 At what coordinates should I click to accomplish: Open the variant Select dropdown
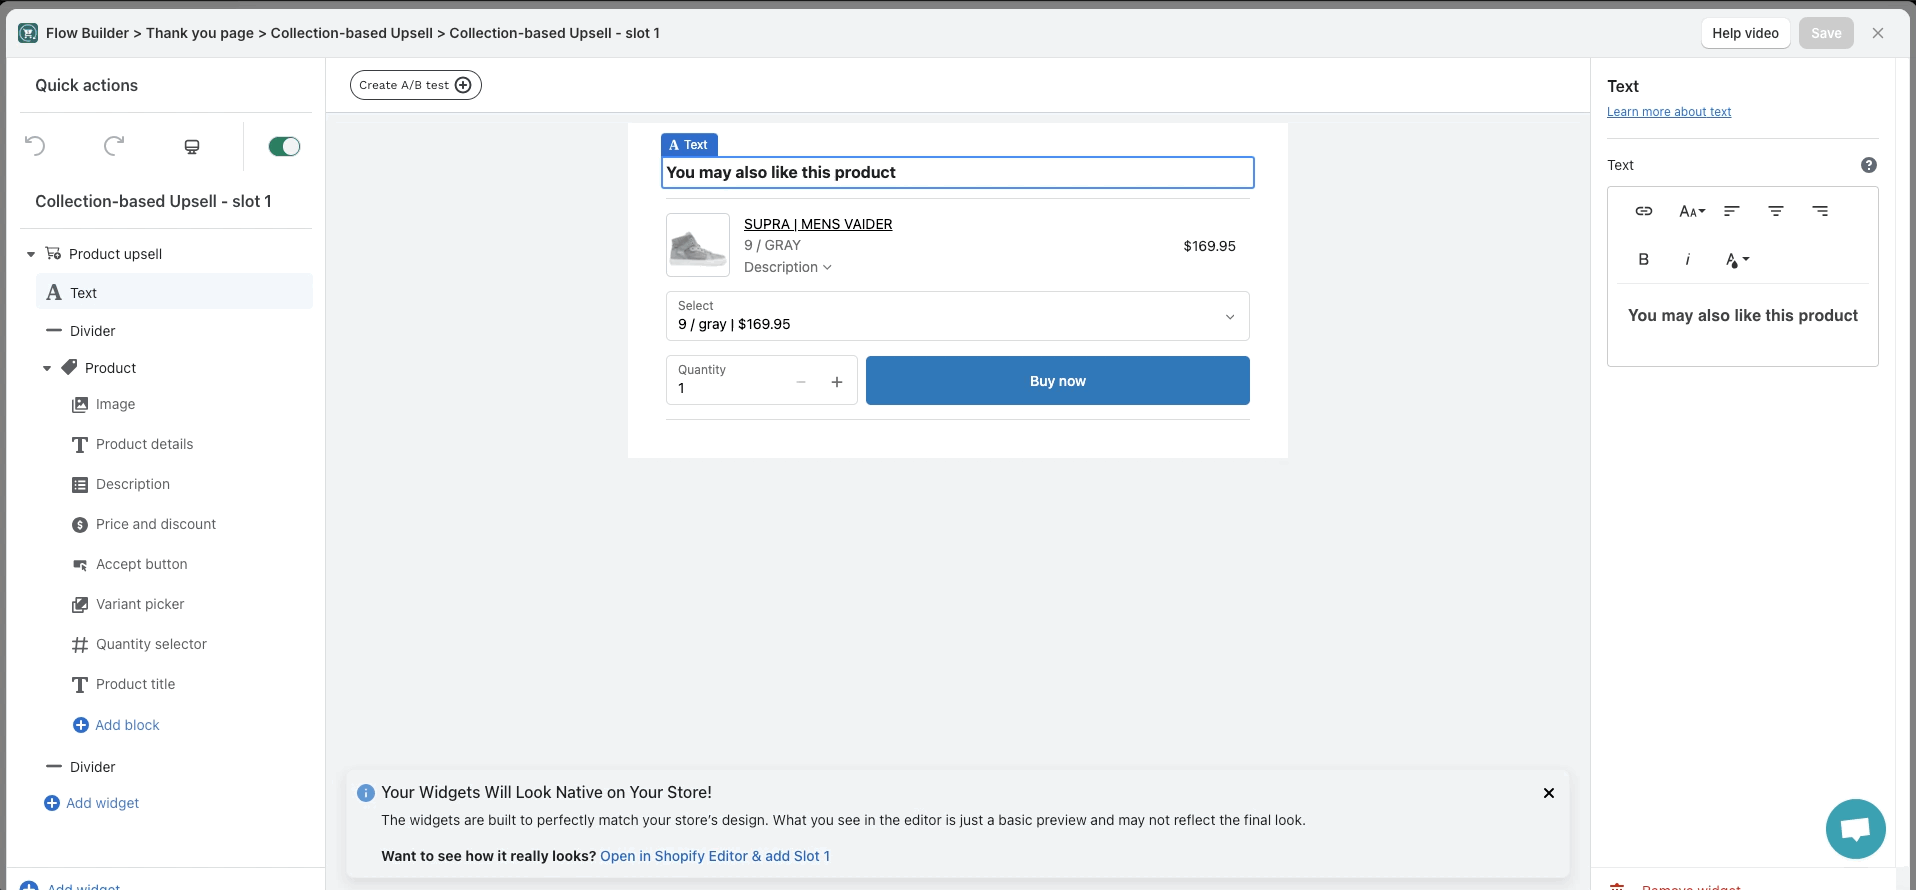957,316
